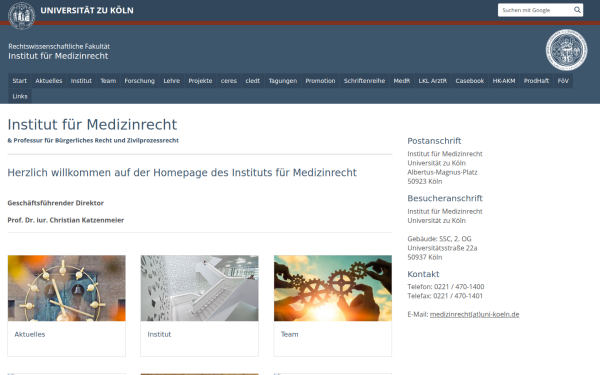This screenshot has width=600, height=375.
Task: Click the faculty seal emblem on right
Action: click(566, 50)
